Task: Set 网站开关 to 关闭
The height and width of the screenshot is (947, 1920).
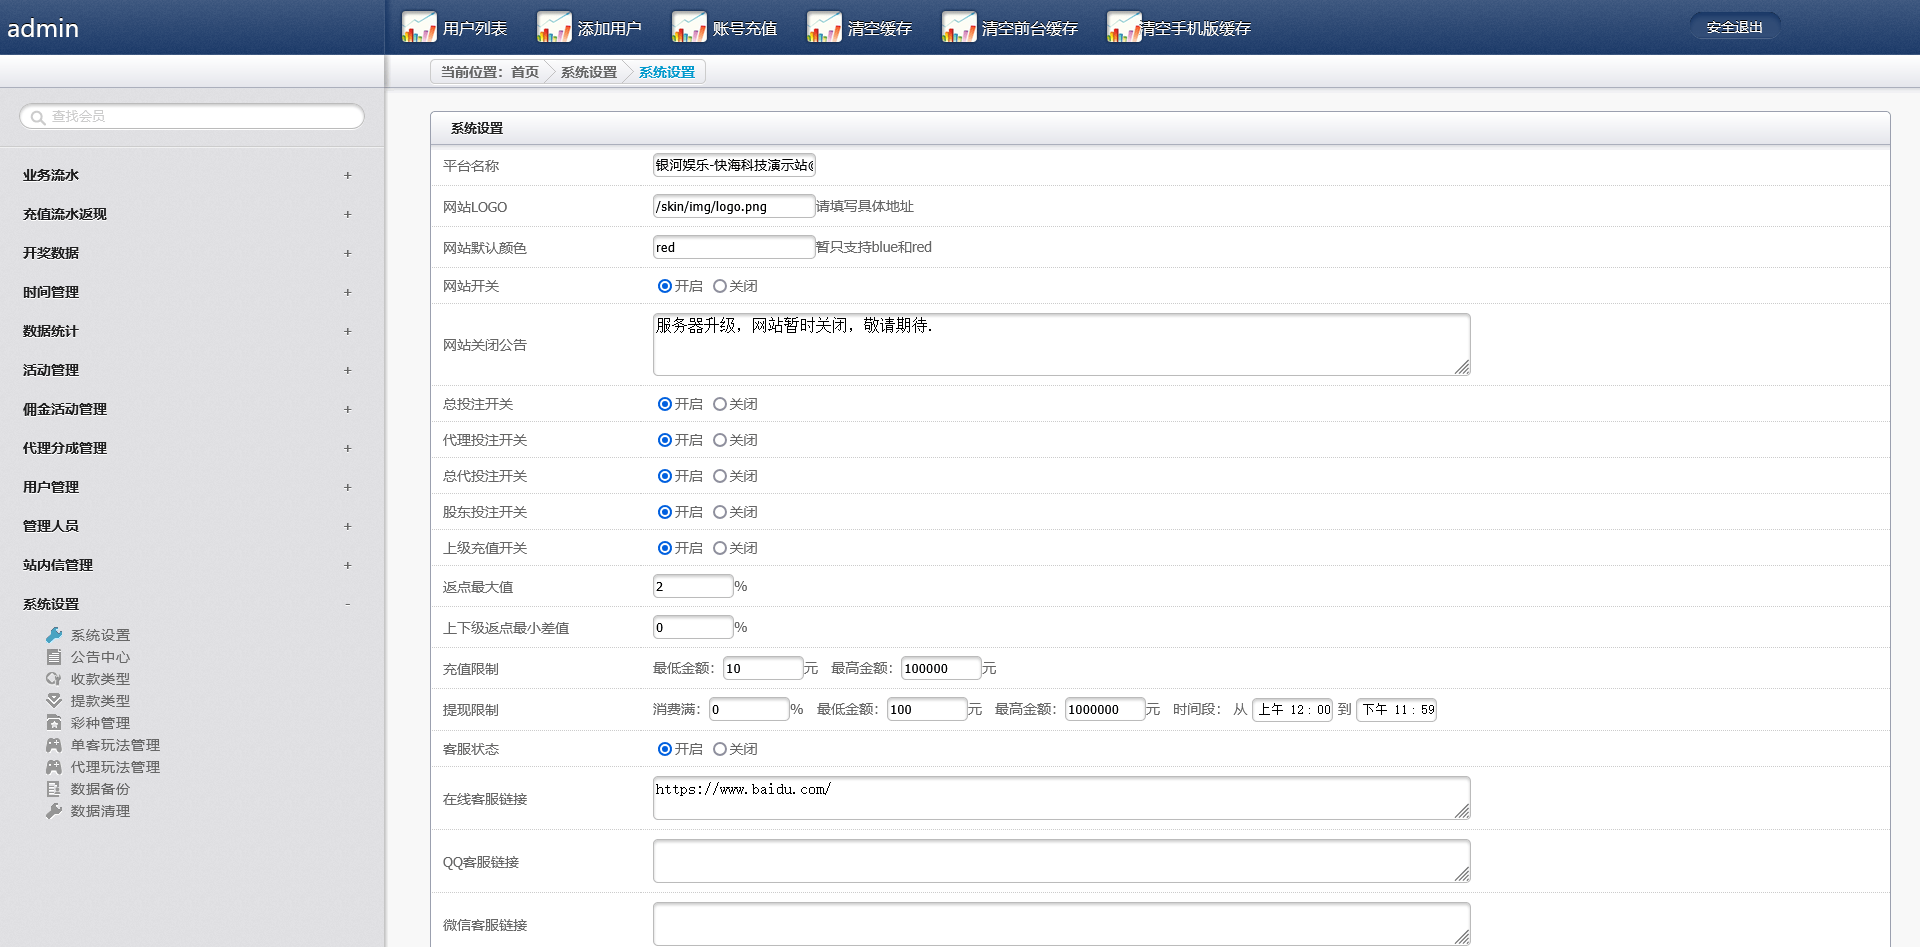Action: coord(720,286)
